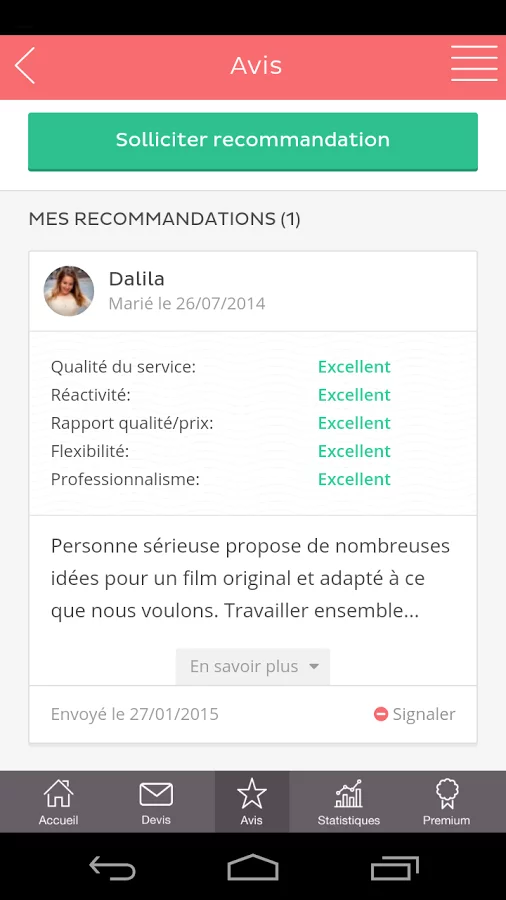
Task: Open the Statistiques chart tab
Action: (x=349, y=801)
